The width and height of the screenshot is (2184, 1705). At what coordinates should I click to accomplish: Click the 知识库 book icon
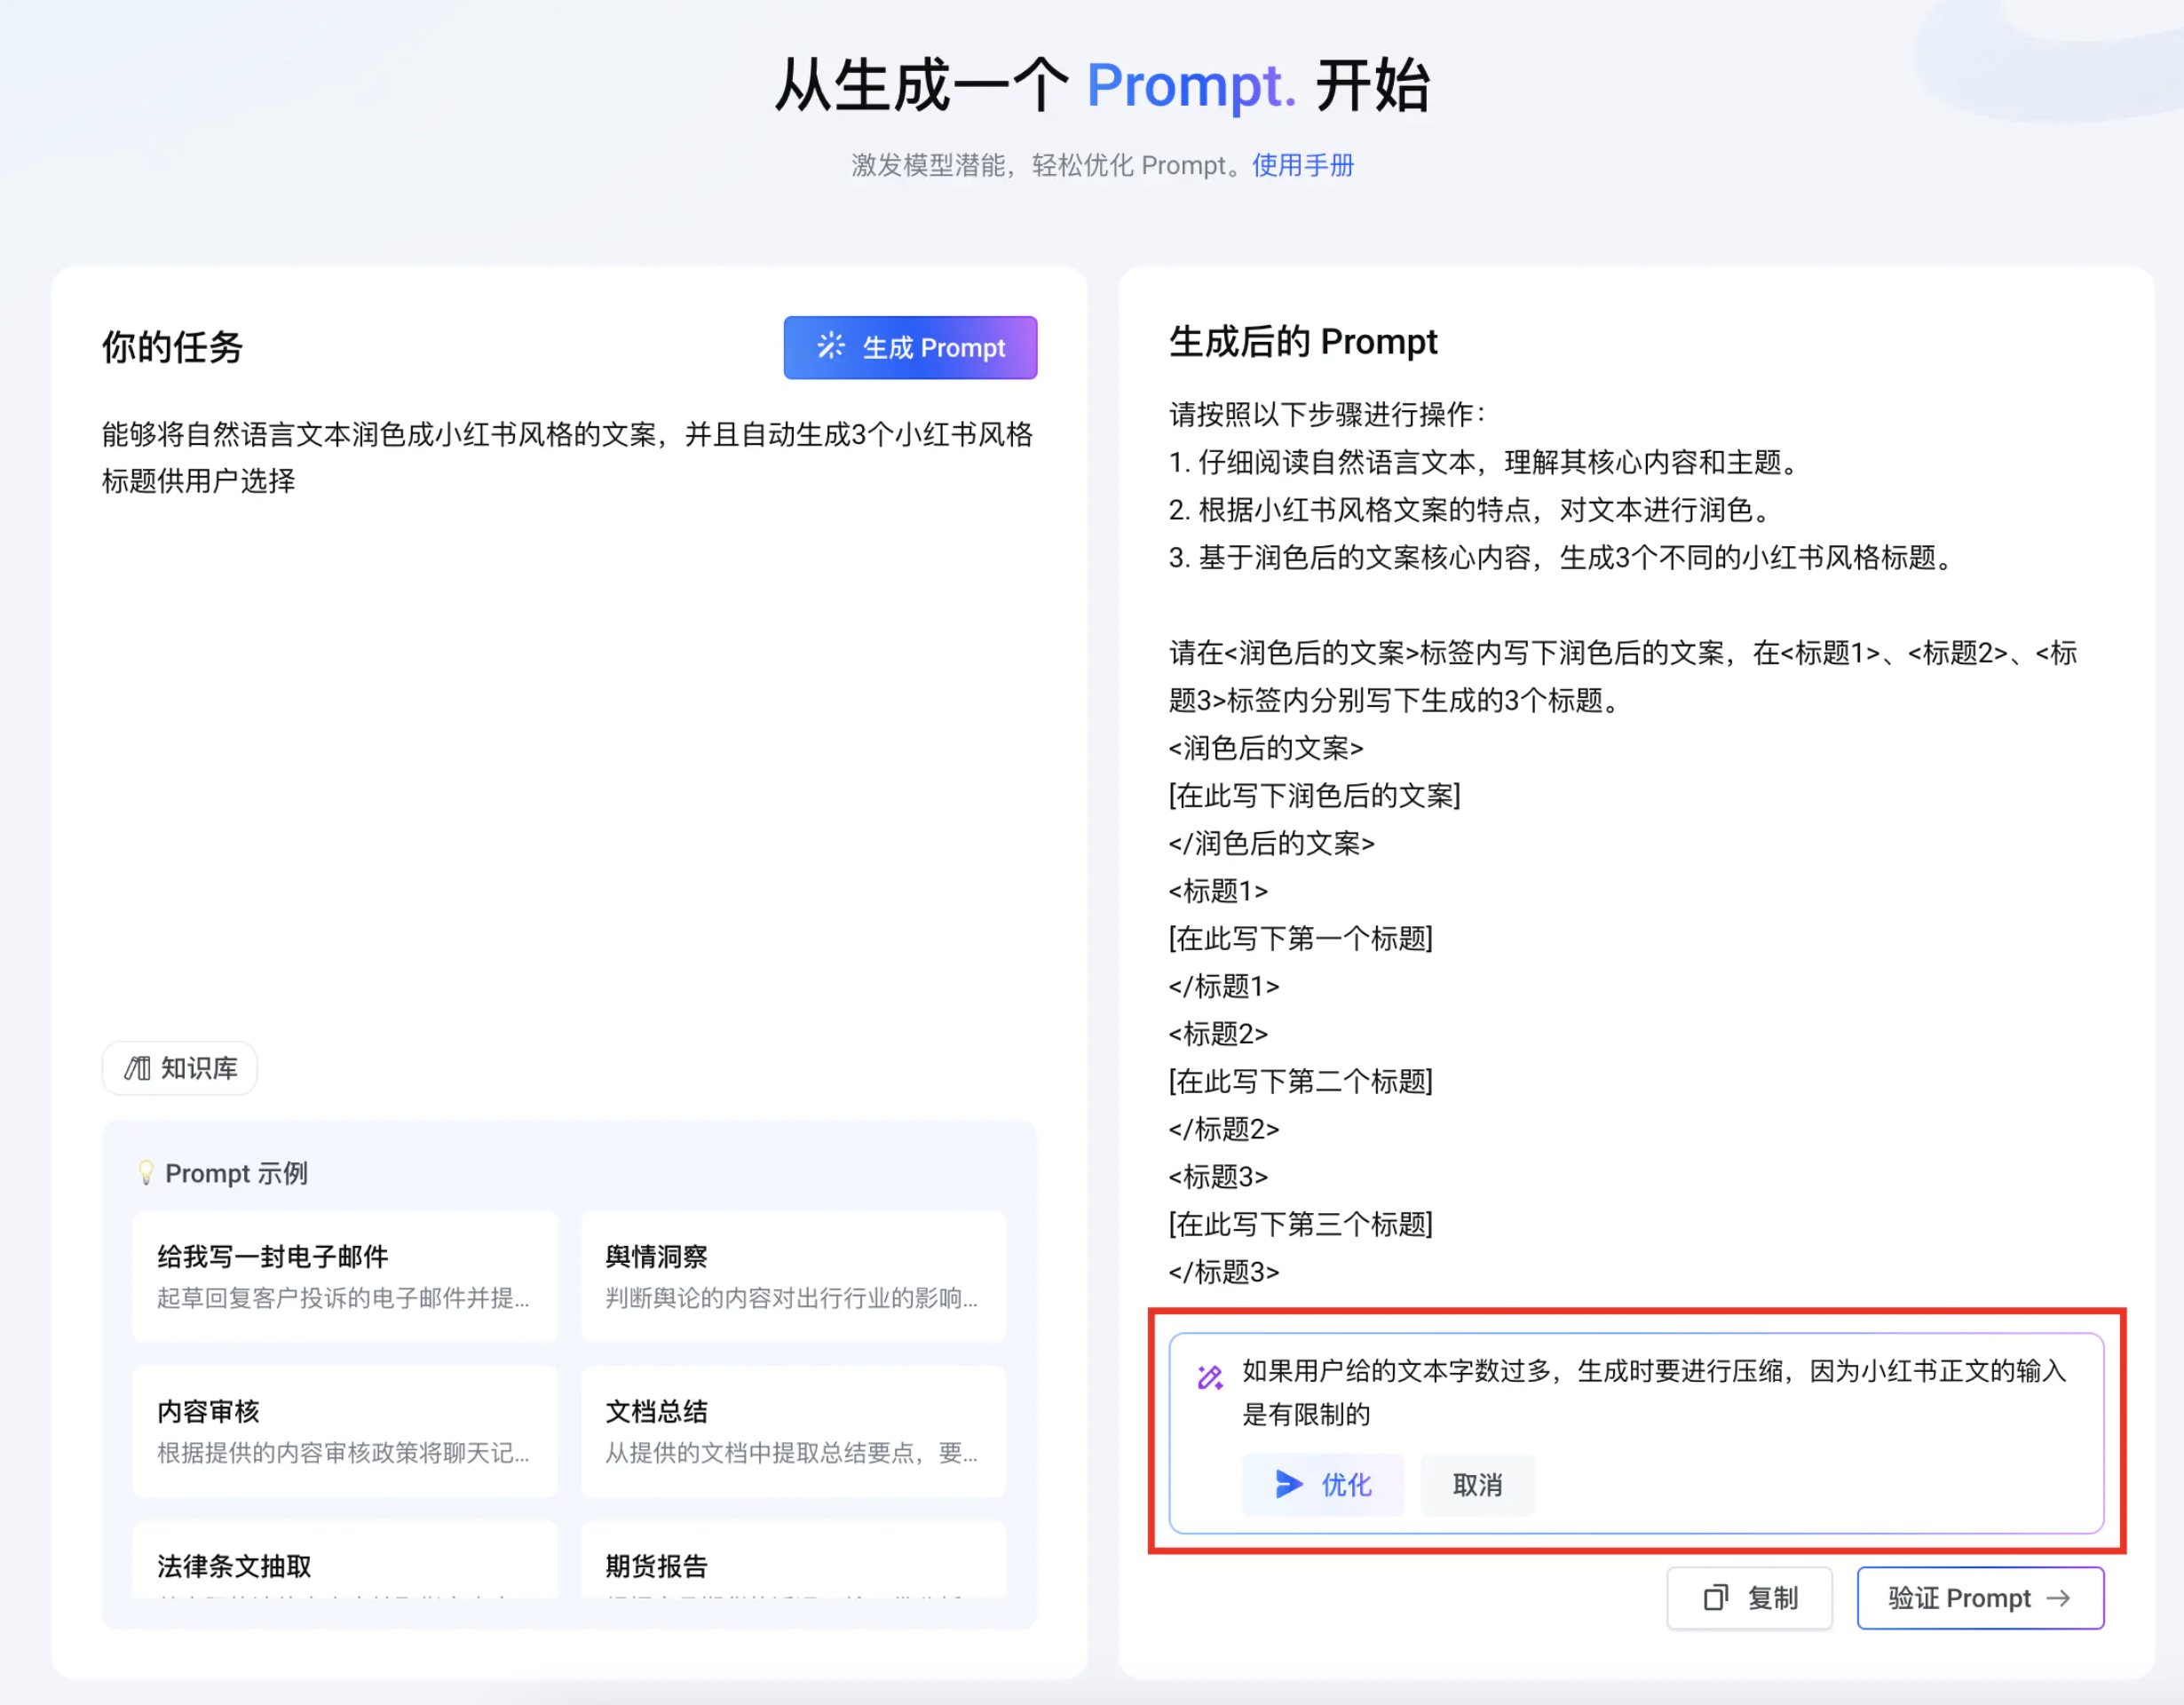pyautogui.click(x=137, y=1068)
